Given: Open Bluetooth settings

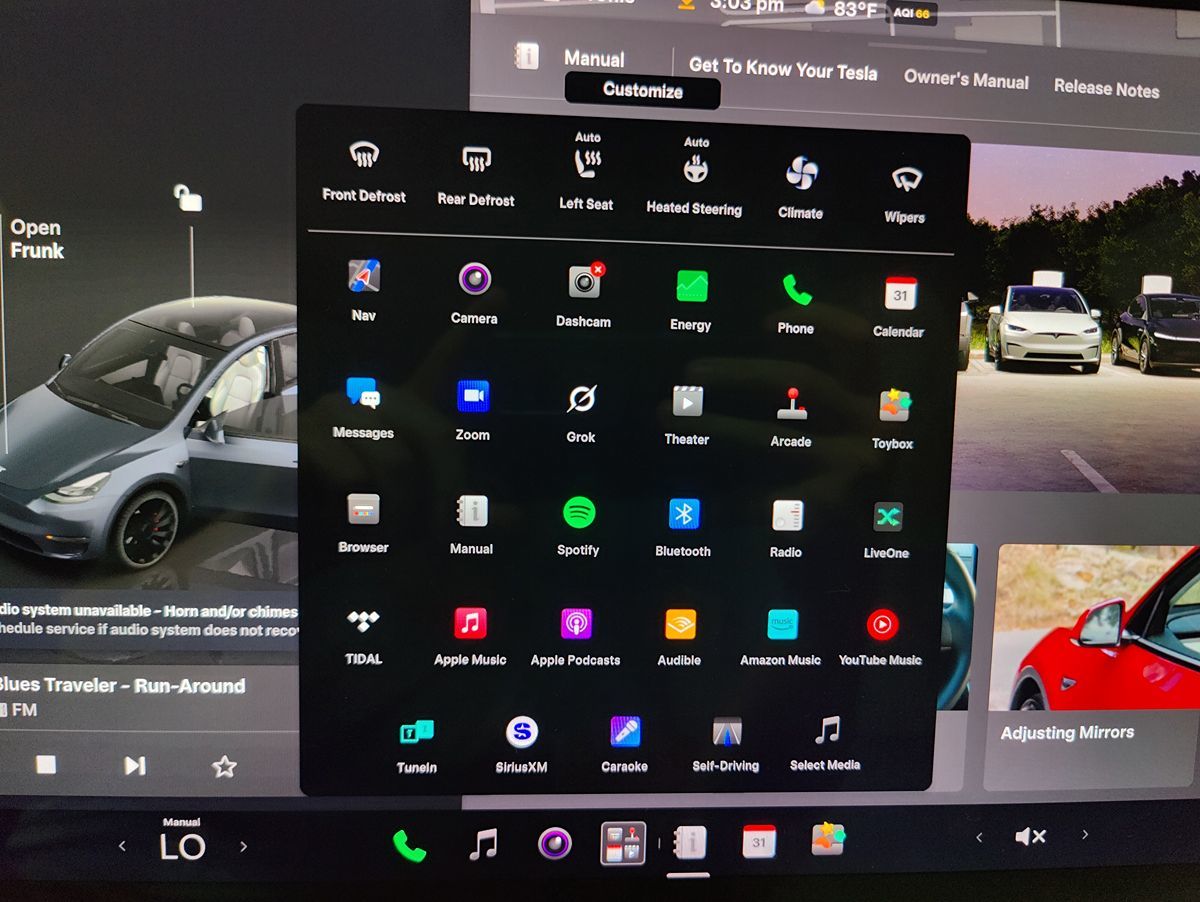Looking at the screenshot, I should tap(683, 527).
